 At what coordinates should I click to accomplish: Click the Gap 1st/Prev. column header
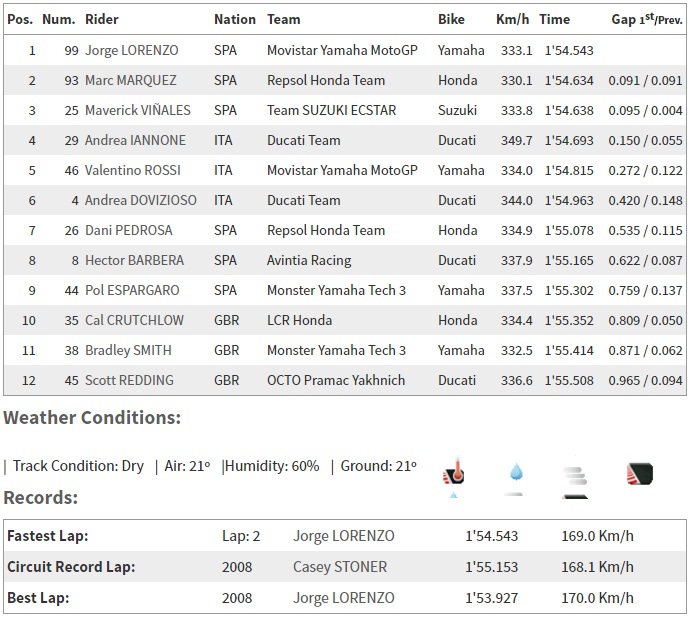tap(647, 19)
